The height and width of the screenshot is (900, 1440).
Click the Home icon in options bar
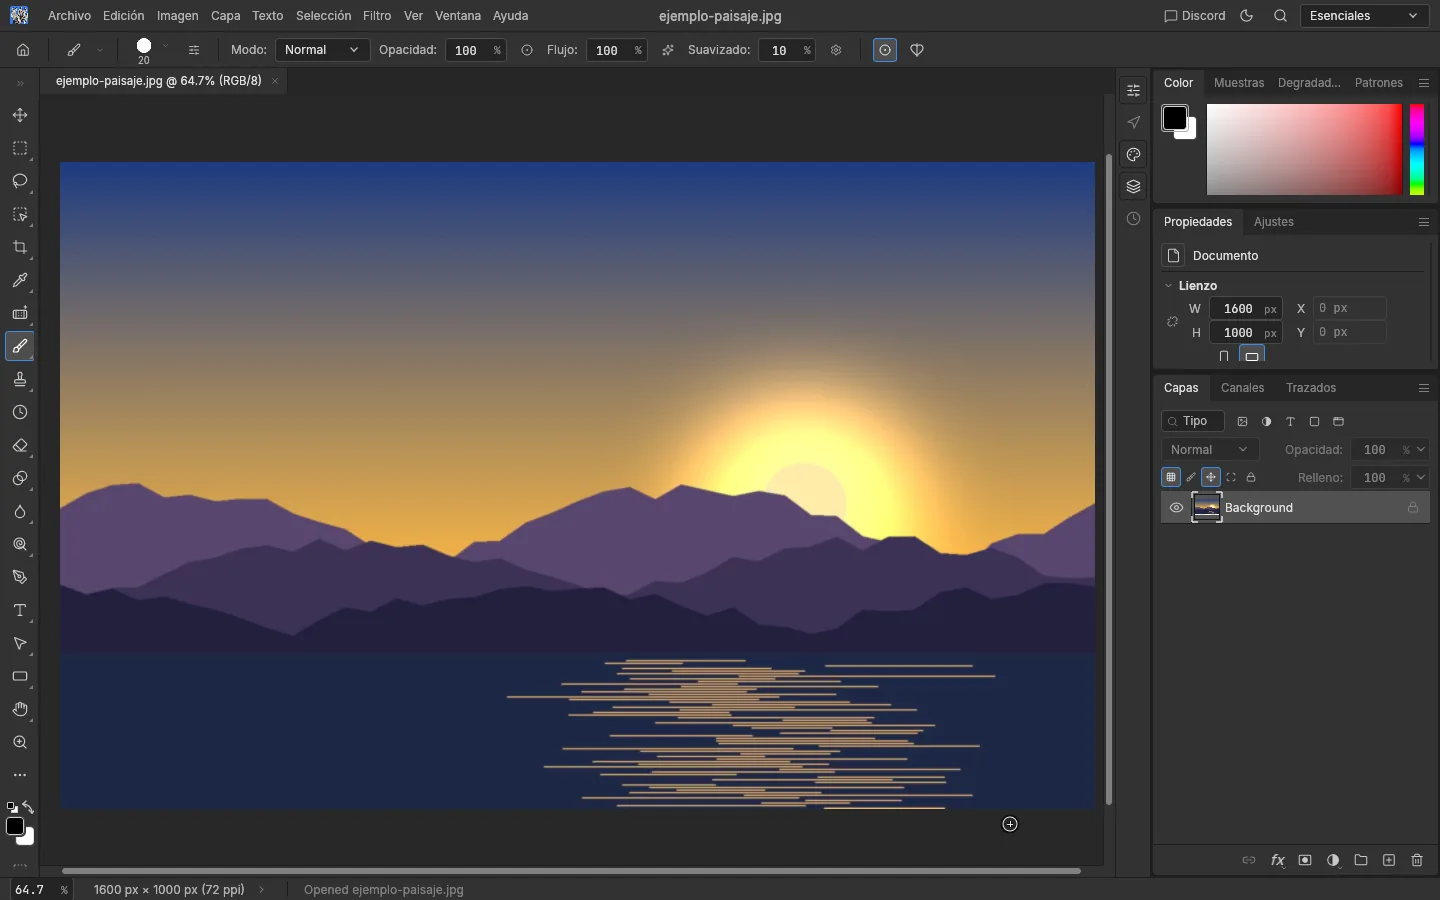22,50
